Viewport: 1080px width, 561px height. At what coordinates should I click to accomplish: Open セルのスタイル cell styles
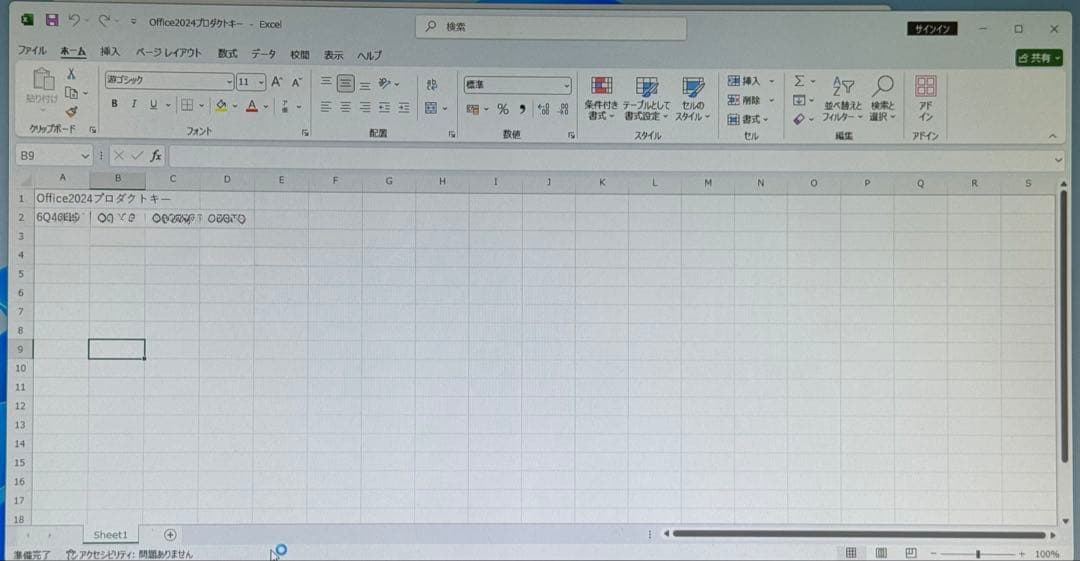point(692,99)
